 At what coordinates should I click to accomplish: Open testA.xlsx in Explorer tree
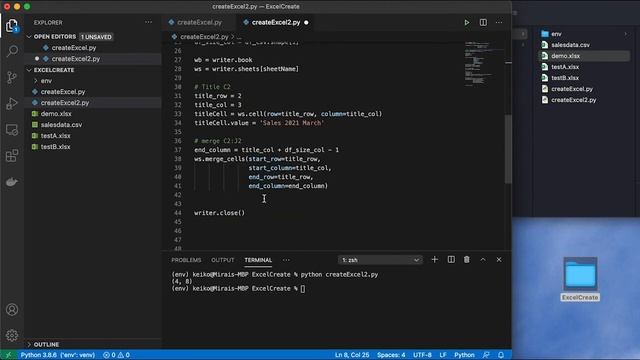[56, 136]
